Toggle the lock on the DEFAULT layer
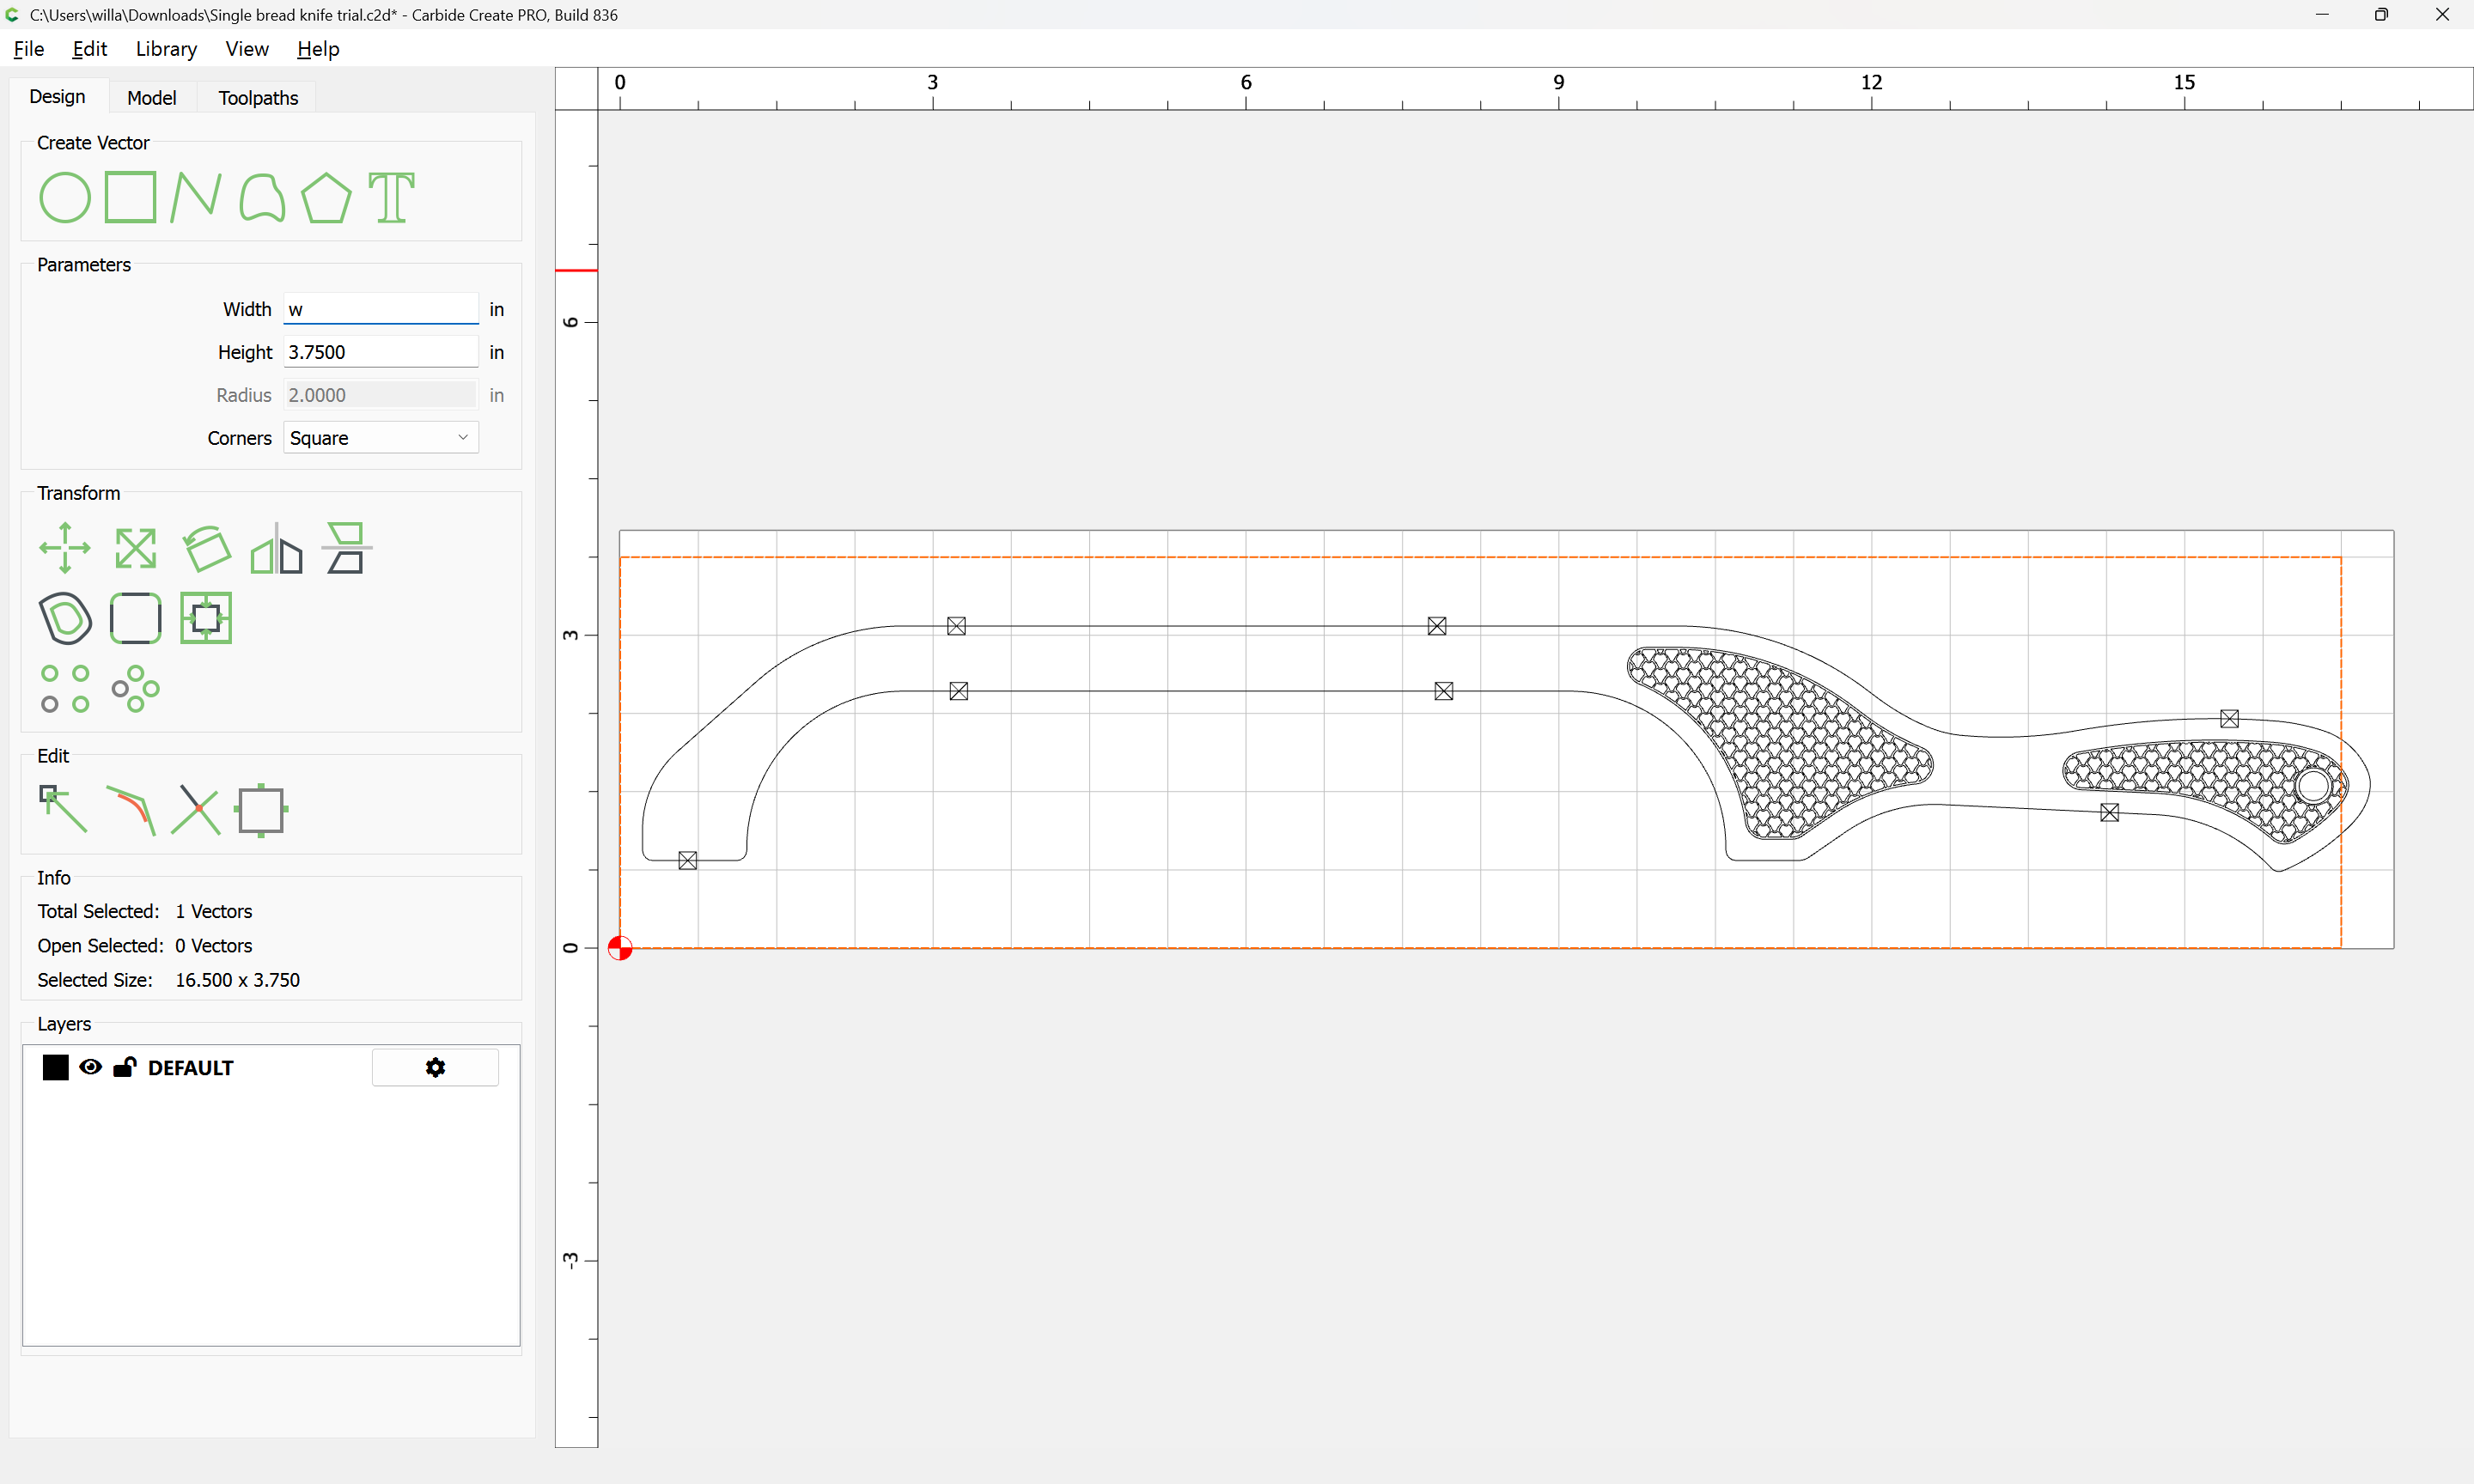The width and height of the screenshot is (2474, 1484). 124,1067
